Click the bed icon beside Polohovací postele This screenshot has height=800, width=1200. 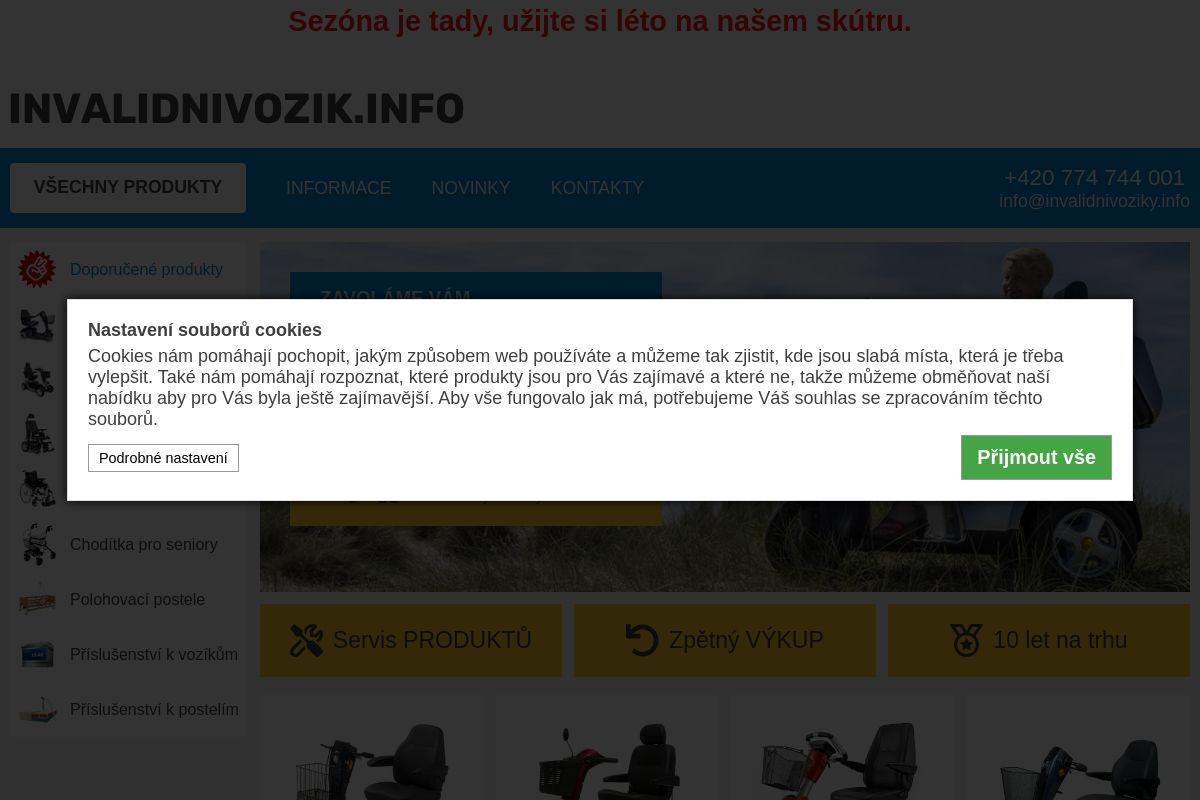coord(38,600)
